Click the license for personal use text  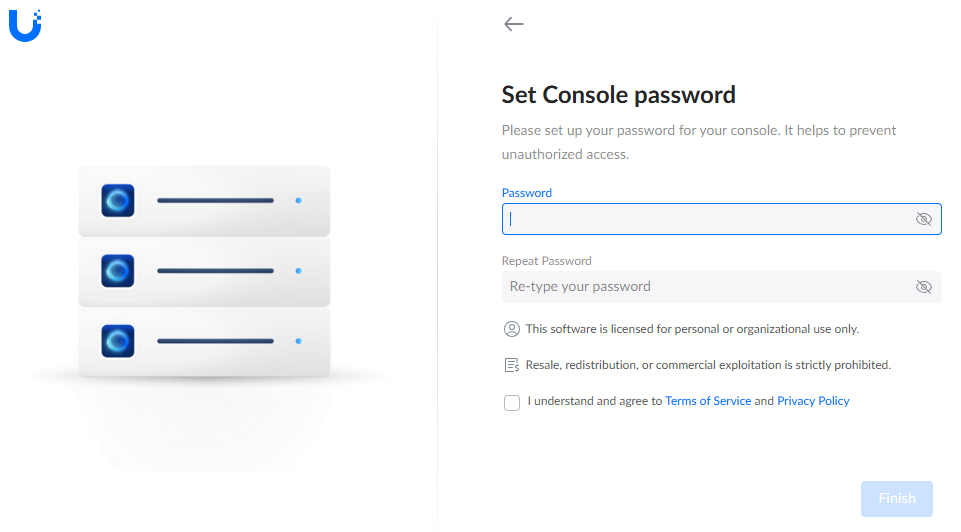coord(692,329)
